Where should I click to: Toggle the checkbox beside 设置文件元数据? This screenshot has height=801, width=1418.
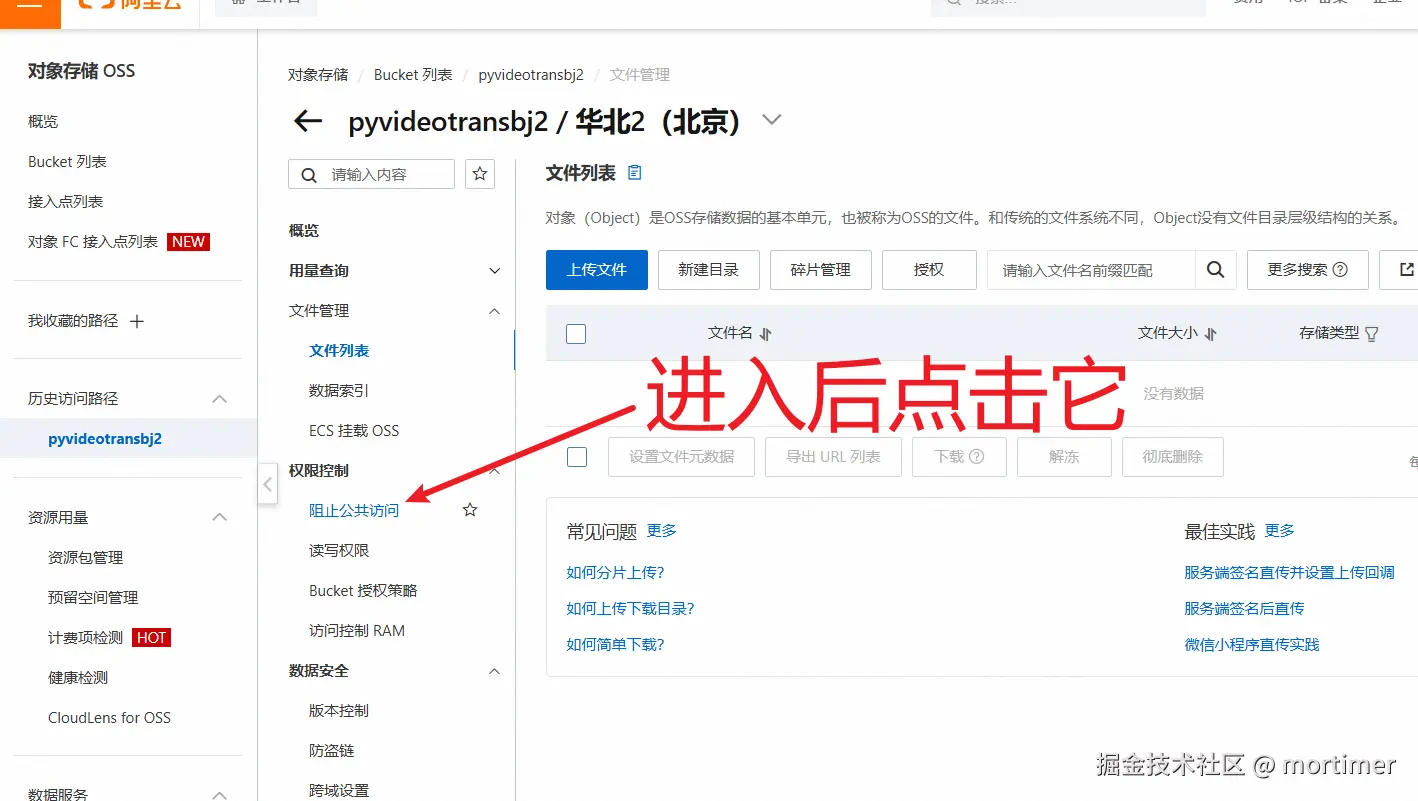coord(577,457)
